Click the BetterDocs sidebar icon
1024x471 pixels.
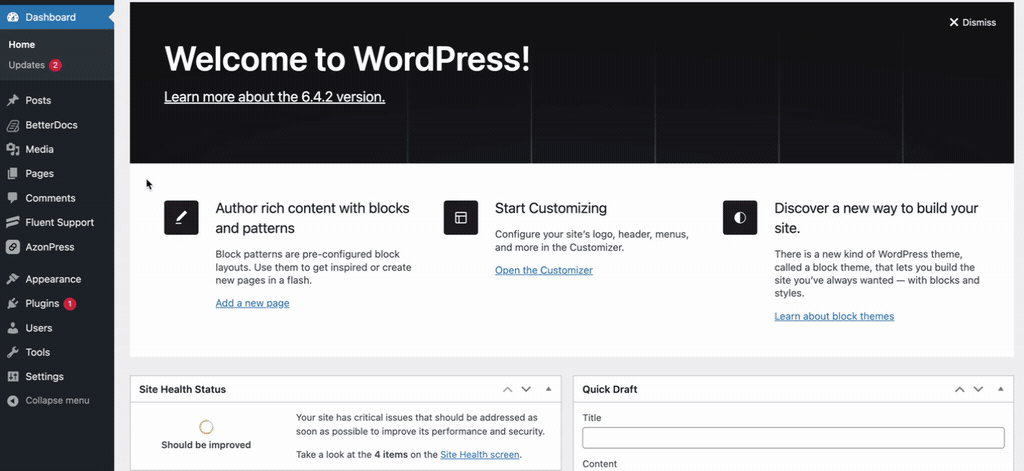12,125
